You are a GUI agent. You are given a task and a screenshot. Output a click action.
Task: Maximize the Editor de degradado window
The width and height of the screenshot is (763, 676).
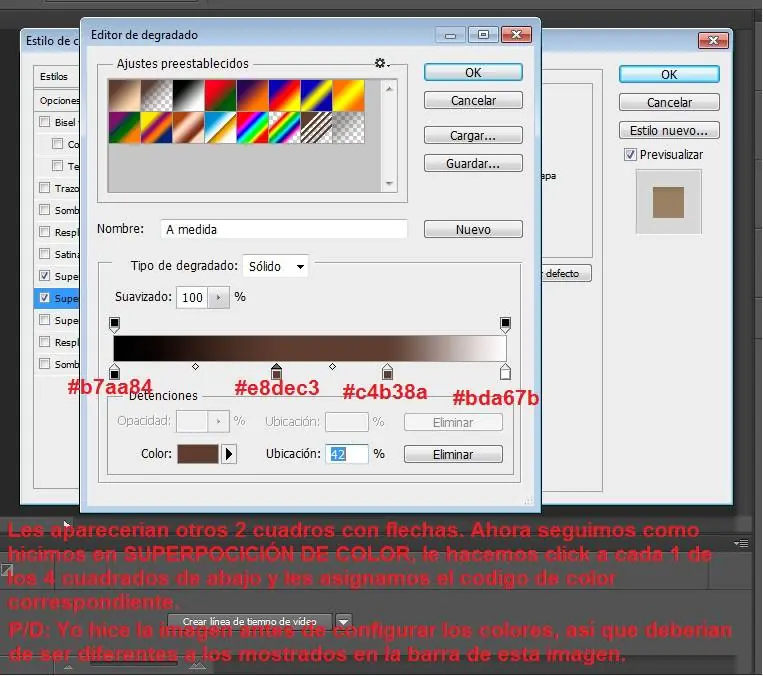point(483,35)
